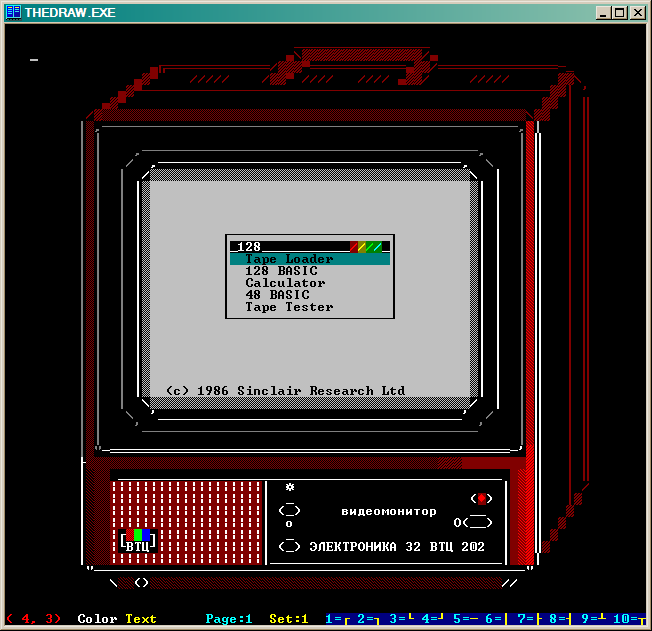The image size is (652, 631).
Task: Click the white 'Color' status bar label
Action: coord(97,619)
